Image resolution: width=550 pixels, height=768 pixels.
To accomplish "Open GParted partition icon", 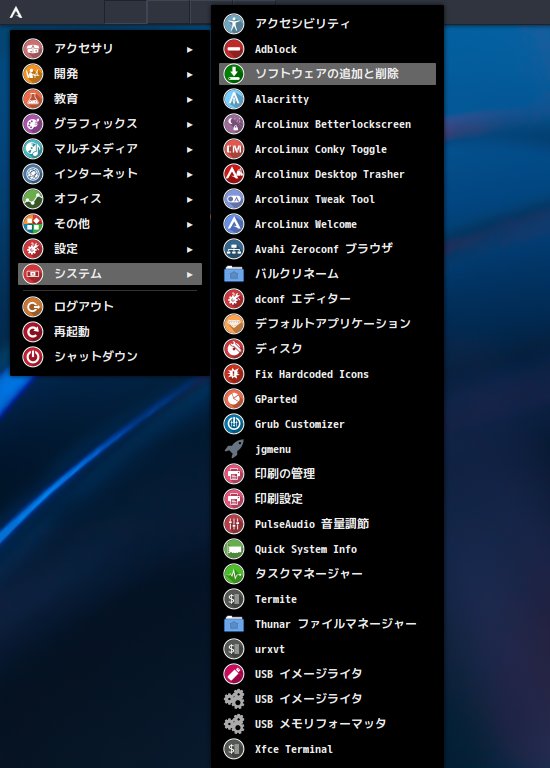I will 234,399.
